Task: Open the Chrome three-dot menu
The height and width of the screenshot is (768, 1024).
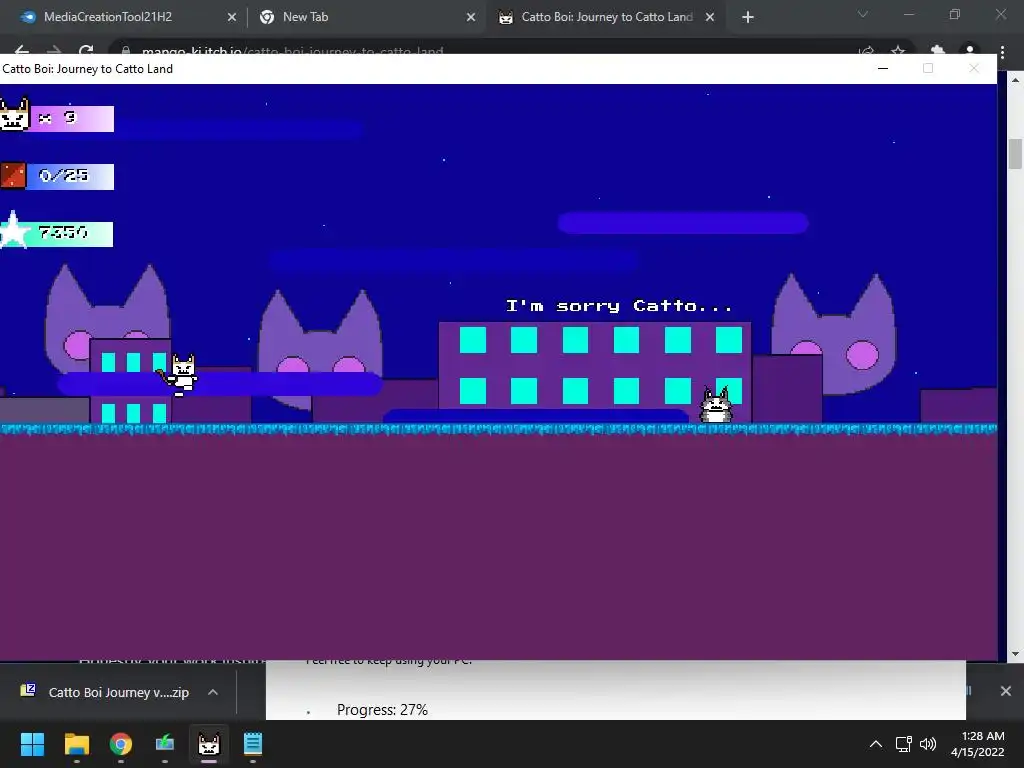Action: tap(1002, 51)
